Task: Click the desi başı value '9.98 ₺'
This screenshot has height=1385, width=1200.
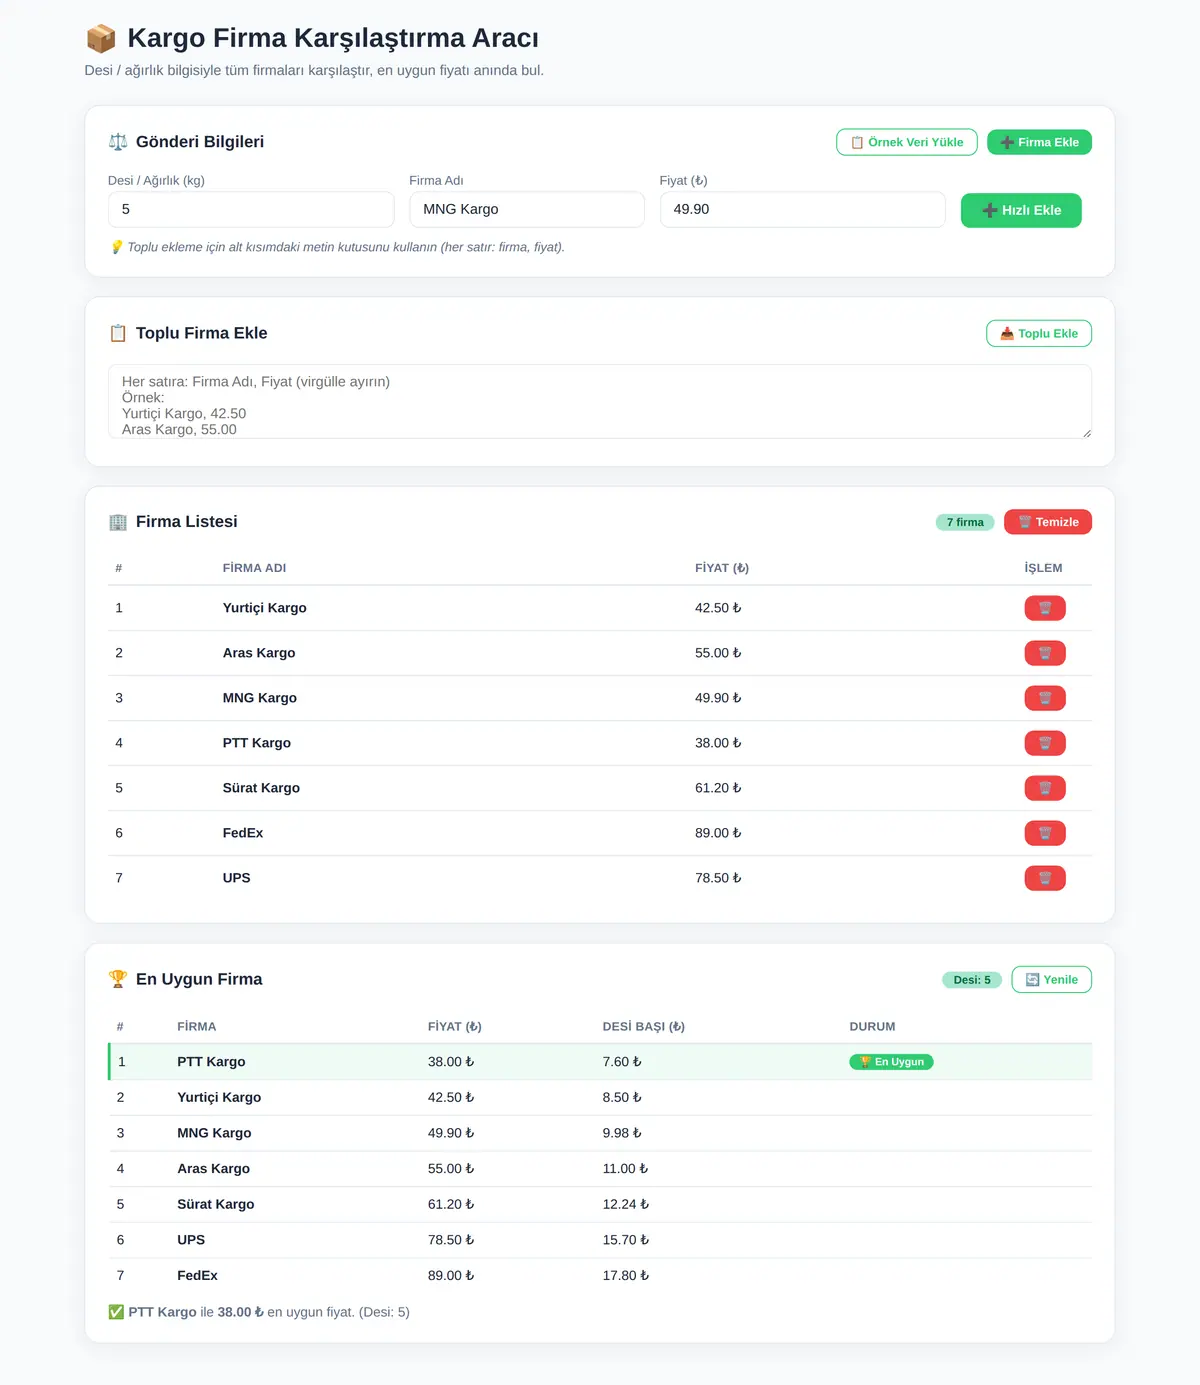Action: [x=622, y=1133]
